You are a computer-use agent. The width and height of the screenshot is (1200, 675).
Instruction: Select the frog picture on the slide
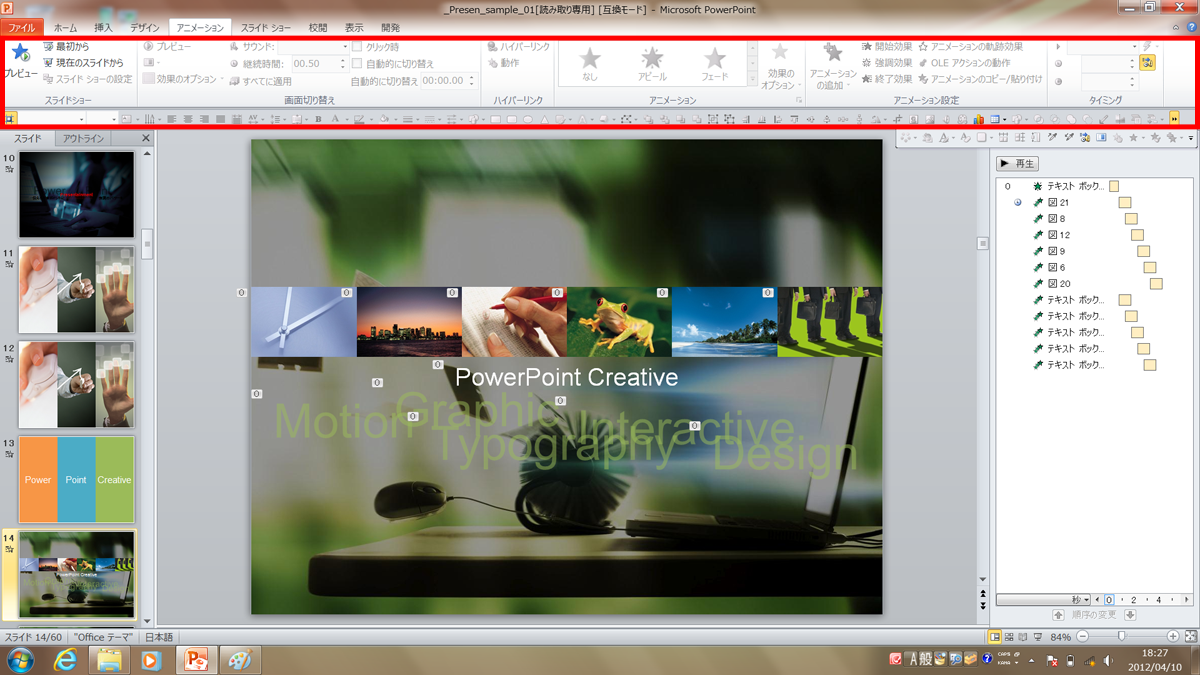[619, 322]
